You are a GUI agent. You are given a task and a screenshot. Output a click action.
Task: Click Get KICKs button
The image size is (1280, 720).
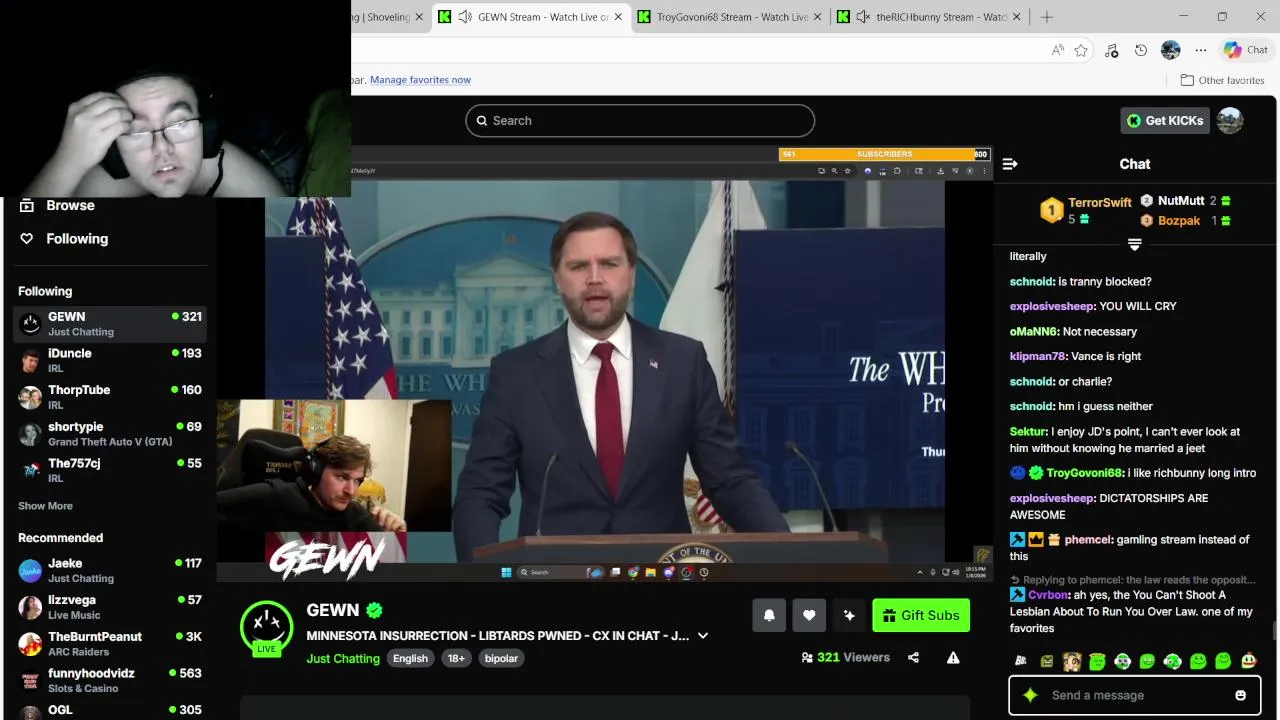pyautogui.click(x=1165, y=120)
